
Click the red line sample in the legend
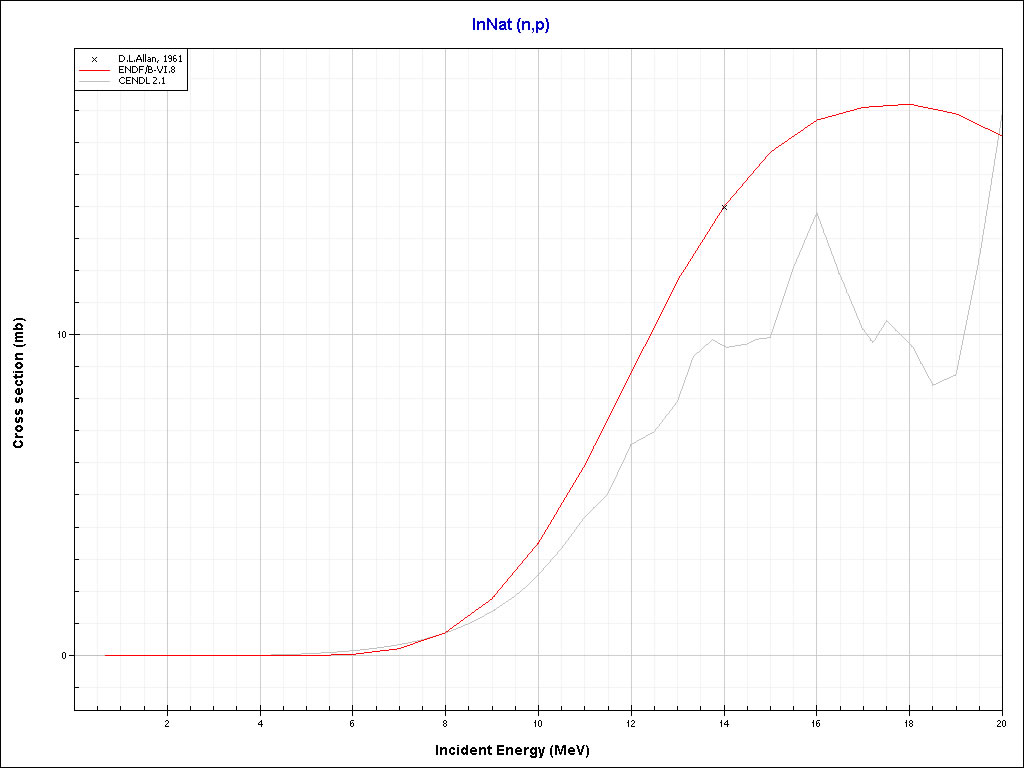(x=94, y=70)
